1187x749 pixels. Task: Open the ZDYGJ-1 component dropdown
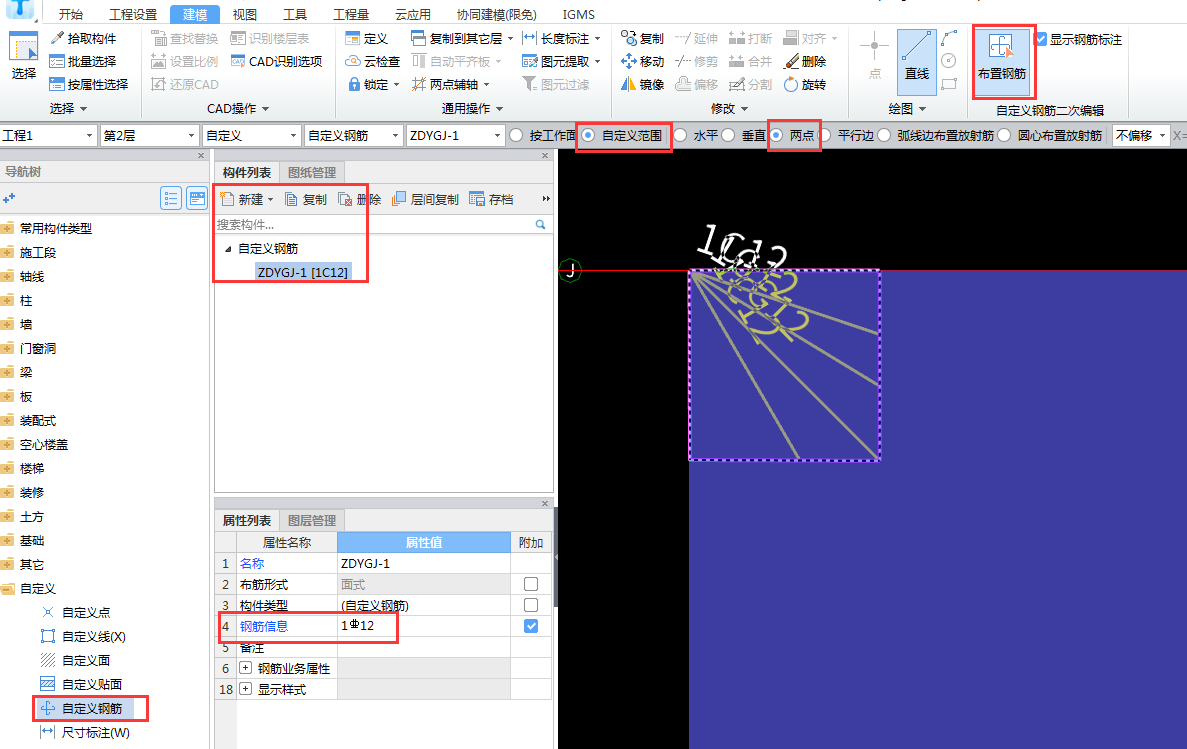[455, 136]
